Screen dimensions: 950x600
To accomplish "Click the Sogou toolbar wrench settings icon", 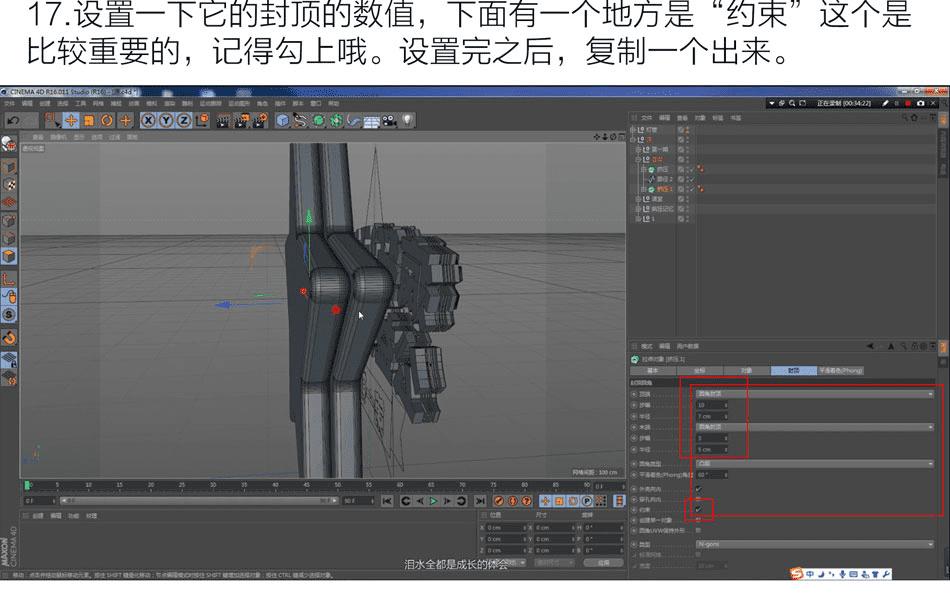I will tap(886, 573).
